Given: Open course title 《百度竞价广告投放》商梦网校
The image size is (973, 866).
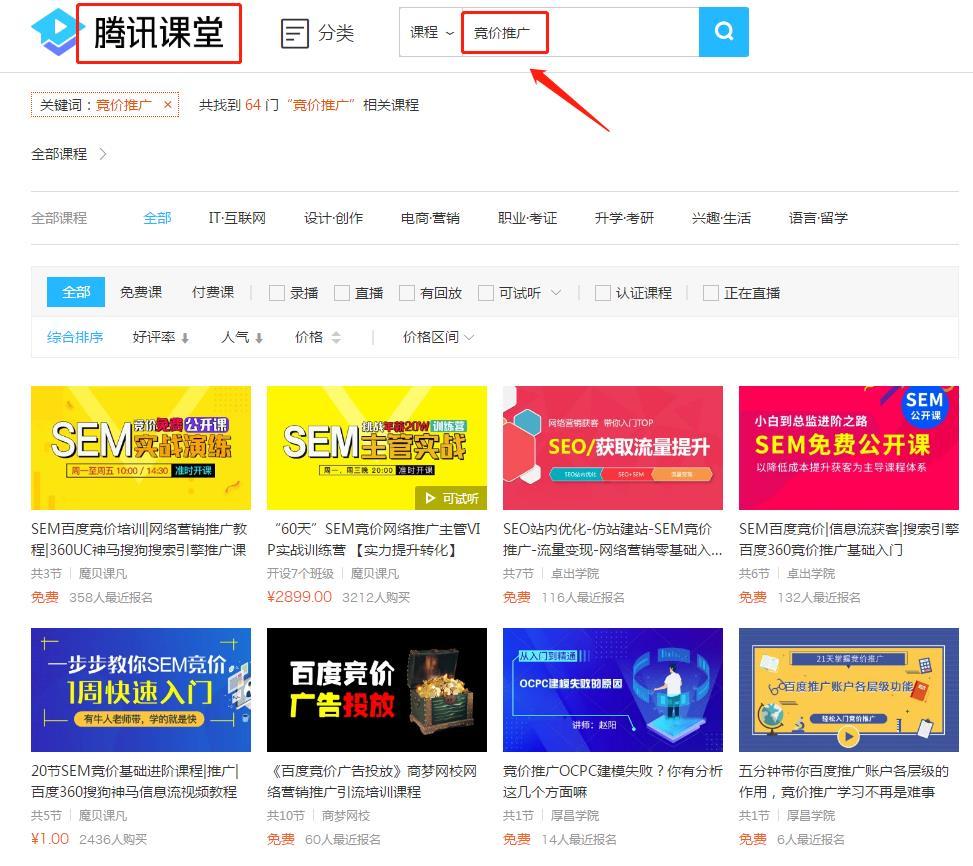Looking at the screenshot, I should click(x=372, y=781).
